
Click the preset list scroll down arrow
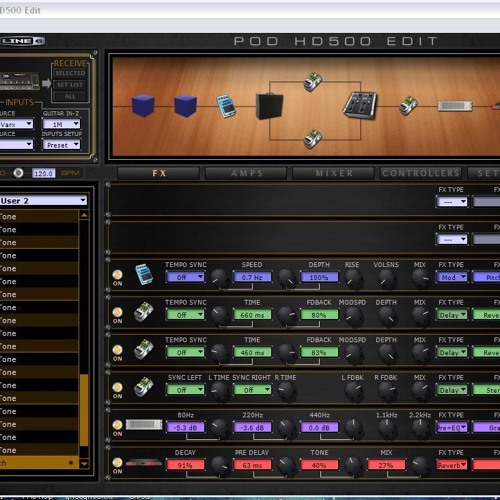[84, 464]
